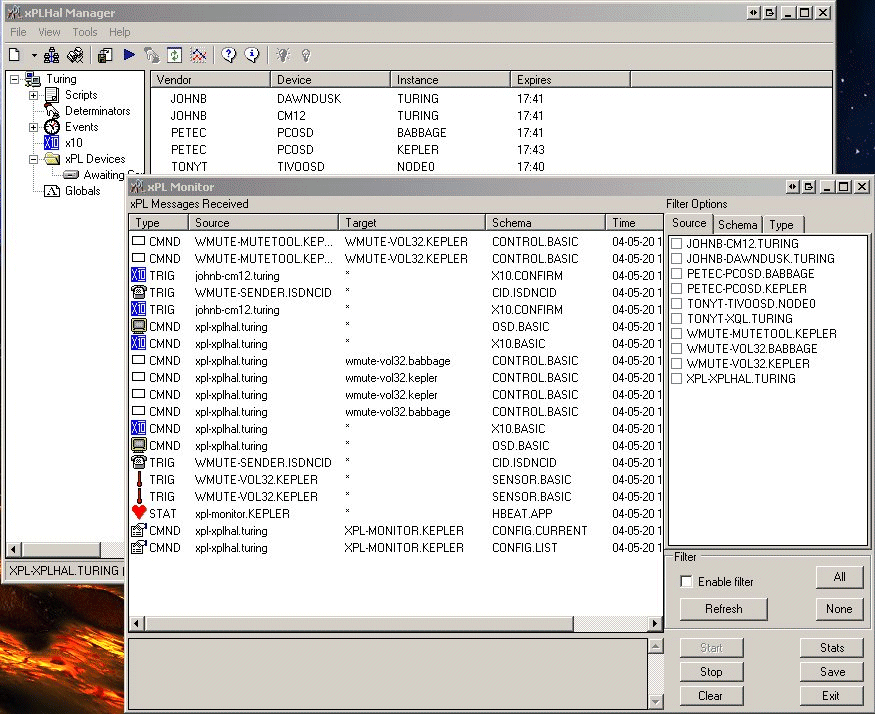875x714 pixels.
Task: Click the Refresh button in Filter
Action: pyautogui.click(x=723, y=609)
